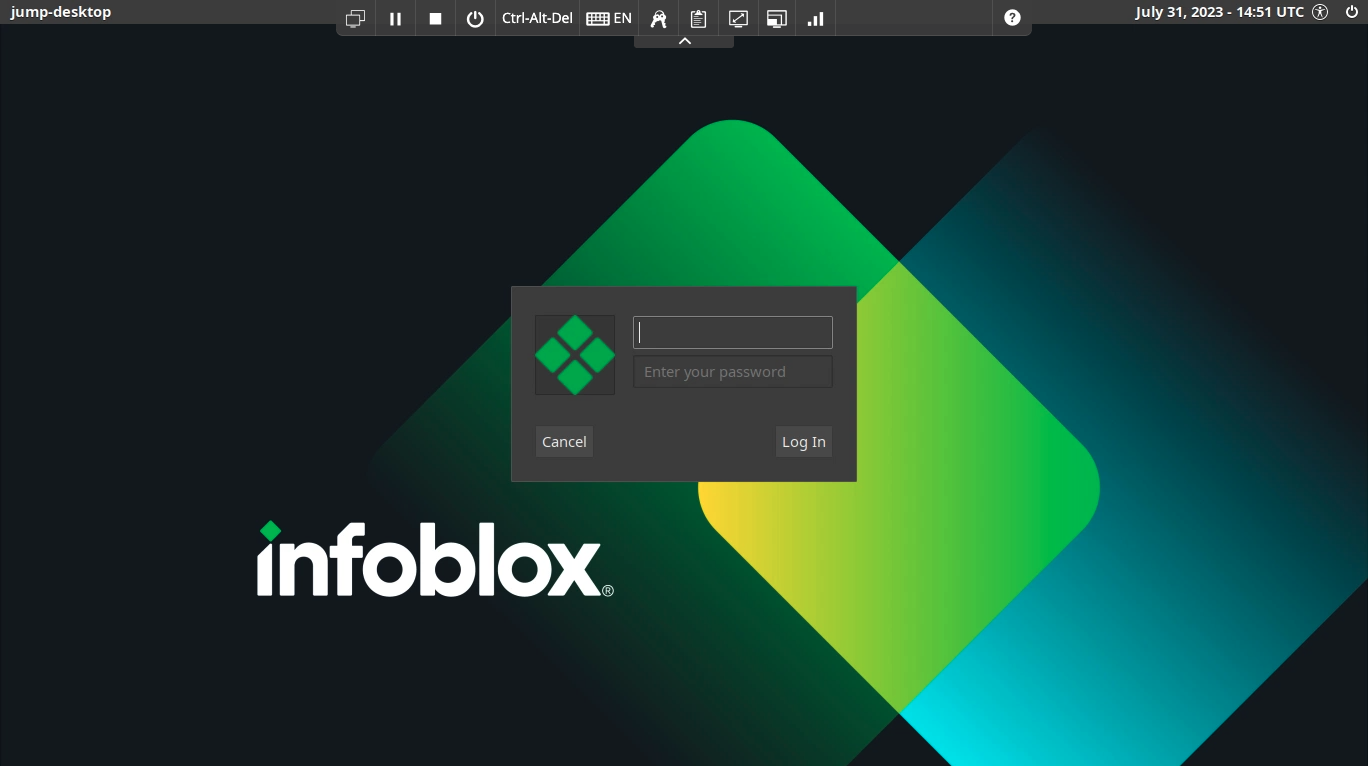This screenshot has width=1368, height=766.
Task: Open the help question mark icon
Action: click(x=1012, y=18)
